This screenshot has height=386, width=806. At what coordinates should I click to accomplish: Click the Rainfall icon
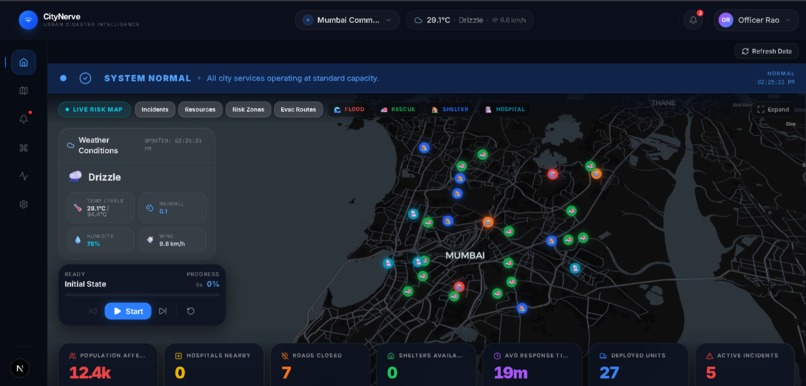tap(150, 208)
